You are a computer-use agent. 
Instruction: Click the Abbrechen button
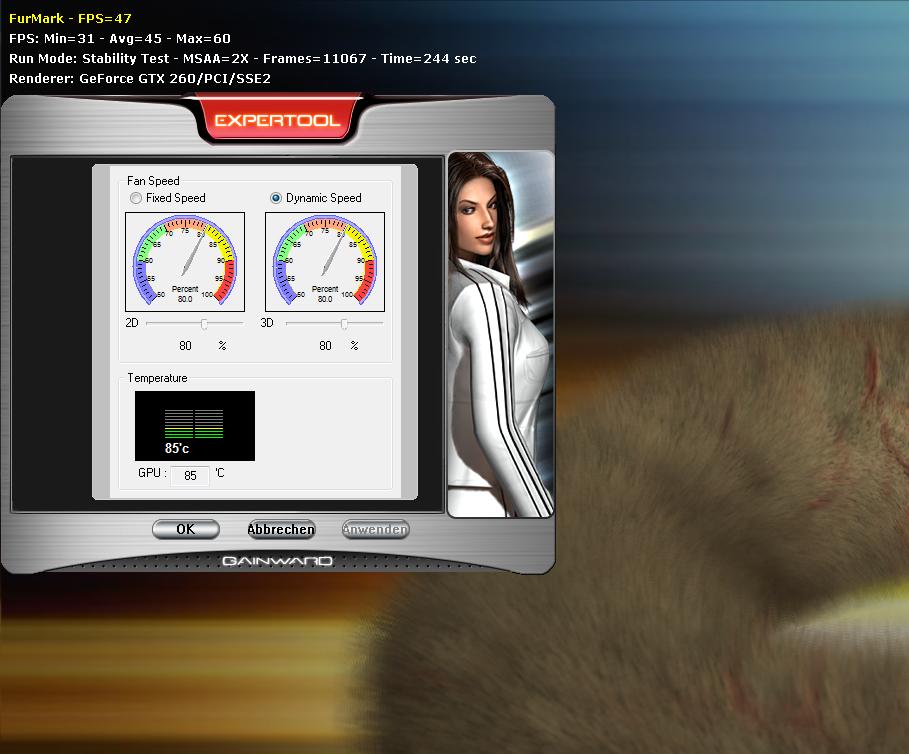tap(281, 529)
